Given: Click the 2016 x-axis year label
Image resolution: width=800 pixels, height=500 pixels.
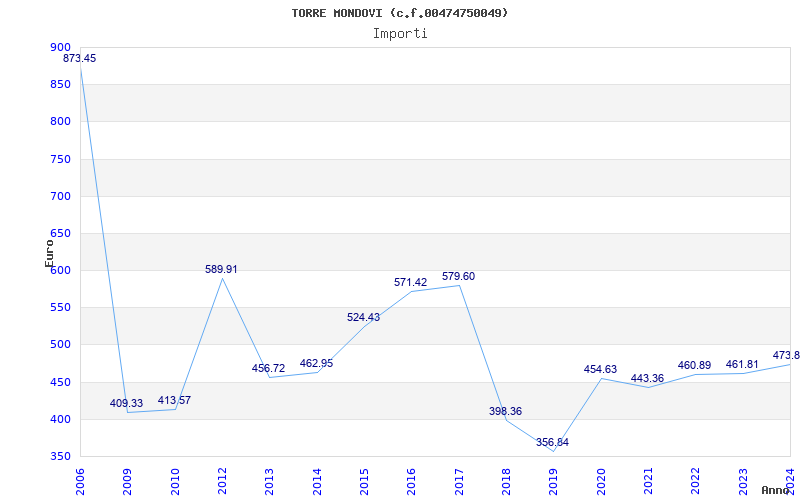Looking at the screenshot, I should pyautogui.click(x=412, y=482).
